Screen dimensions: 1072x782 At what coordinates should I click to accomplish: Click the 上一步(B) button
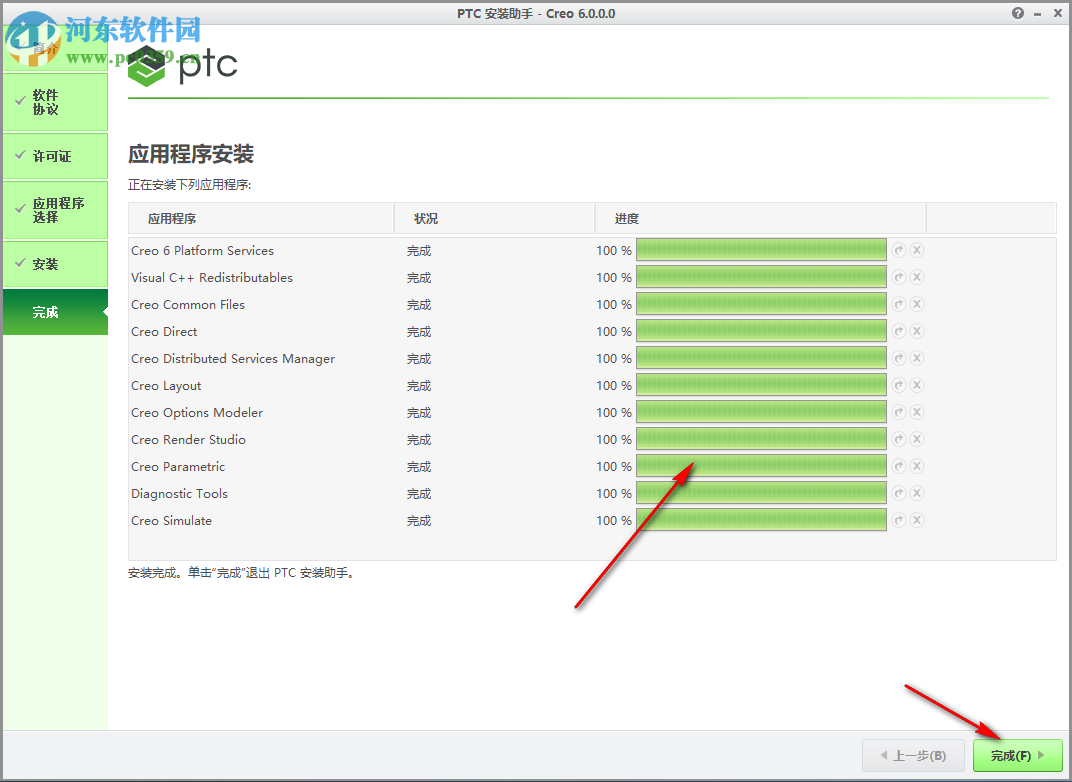(913, 755)
